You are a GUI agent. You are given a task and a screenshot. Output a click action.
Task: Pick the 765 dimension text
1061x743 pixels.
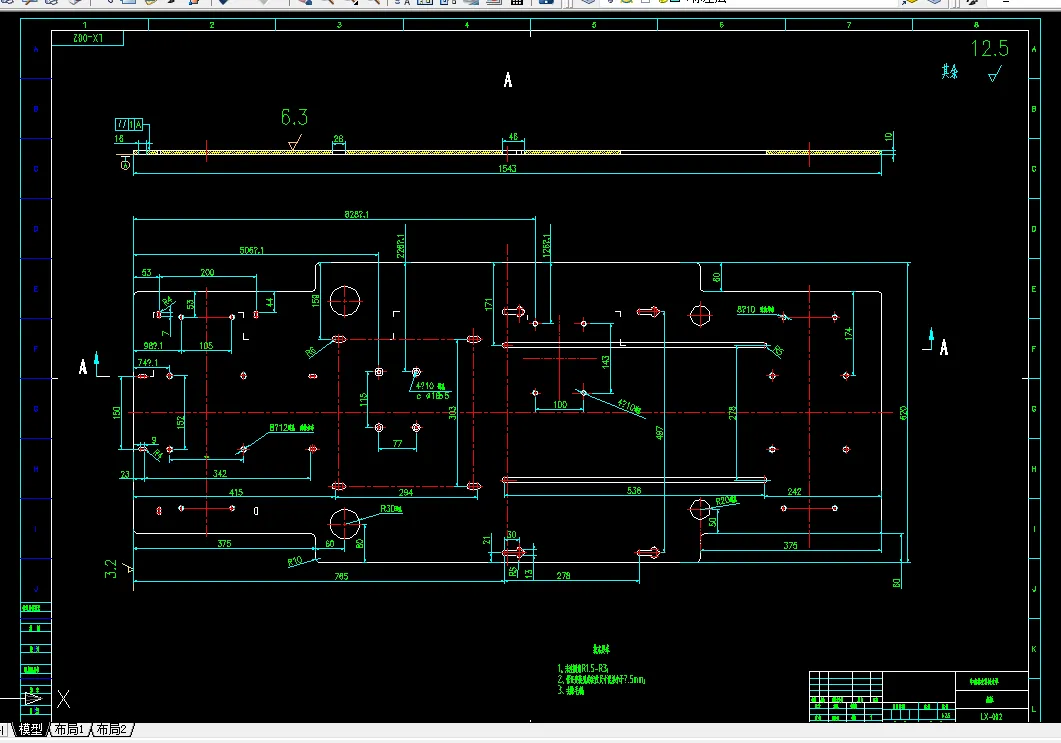(341, 576)
